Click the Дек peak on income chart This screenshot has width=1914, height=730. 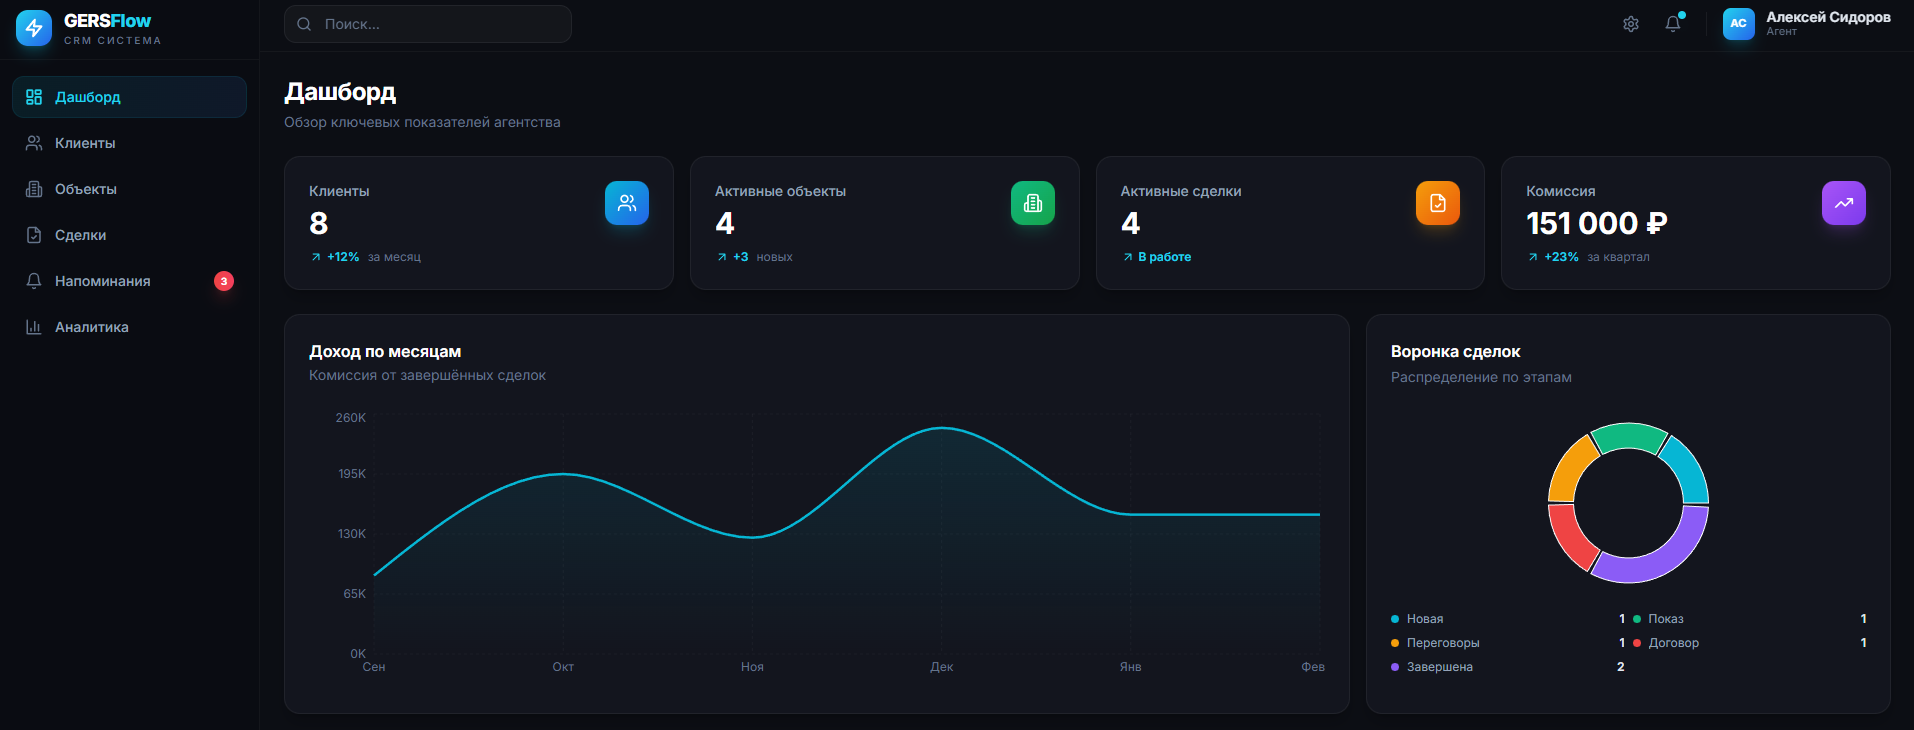(x=942, y=428)
